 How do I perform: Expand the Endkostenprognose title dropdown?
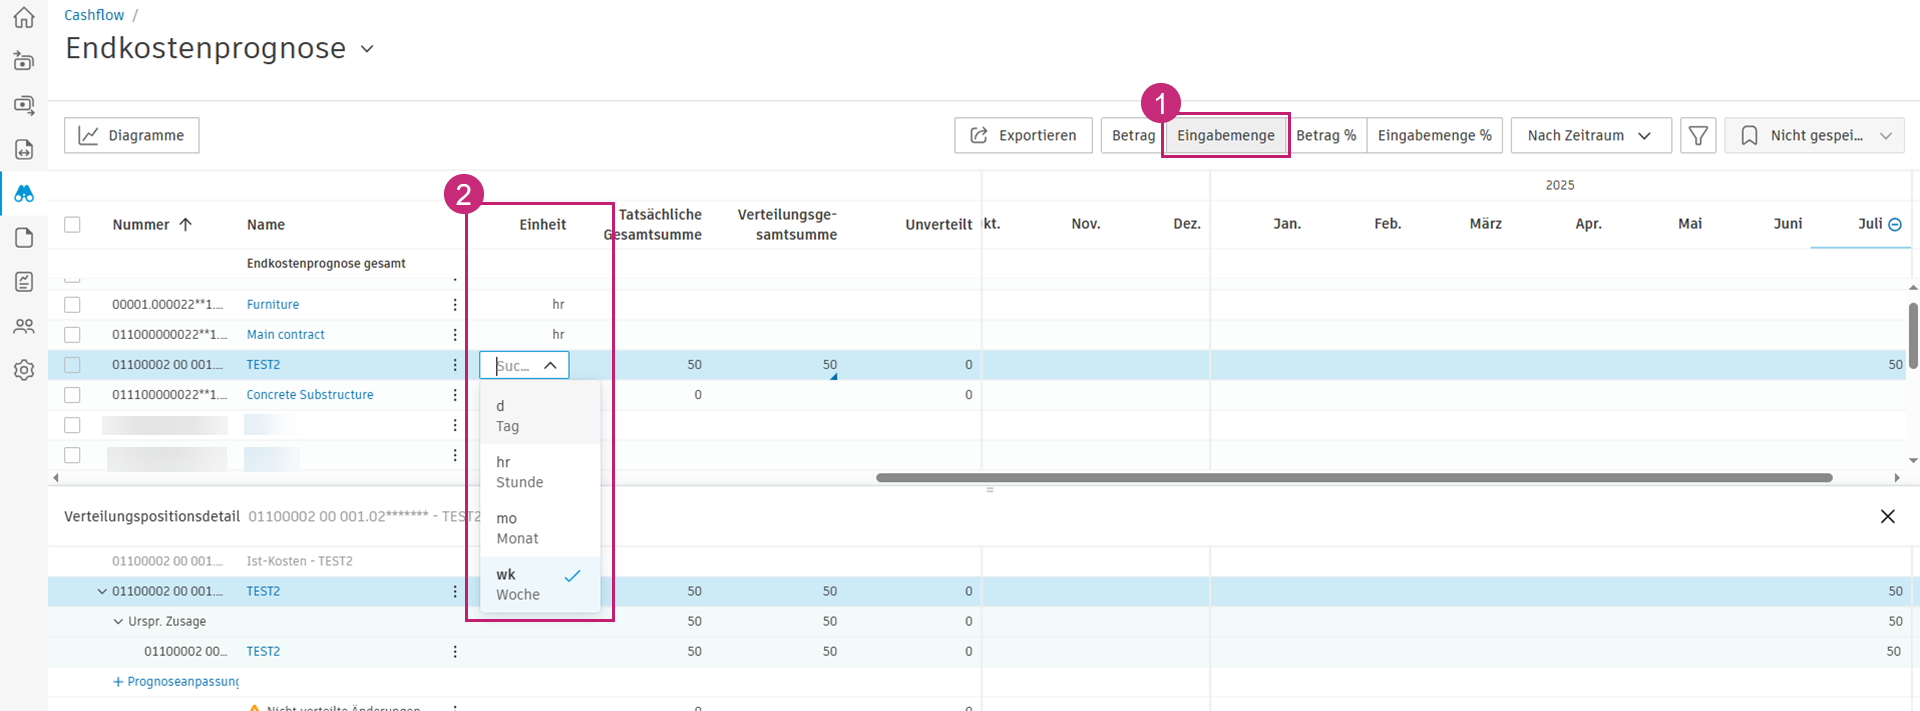[367, 49]
